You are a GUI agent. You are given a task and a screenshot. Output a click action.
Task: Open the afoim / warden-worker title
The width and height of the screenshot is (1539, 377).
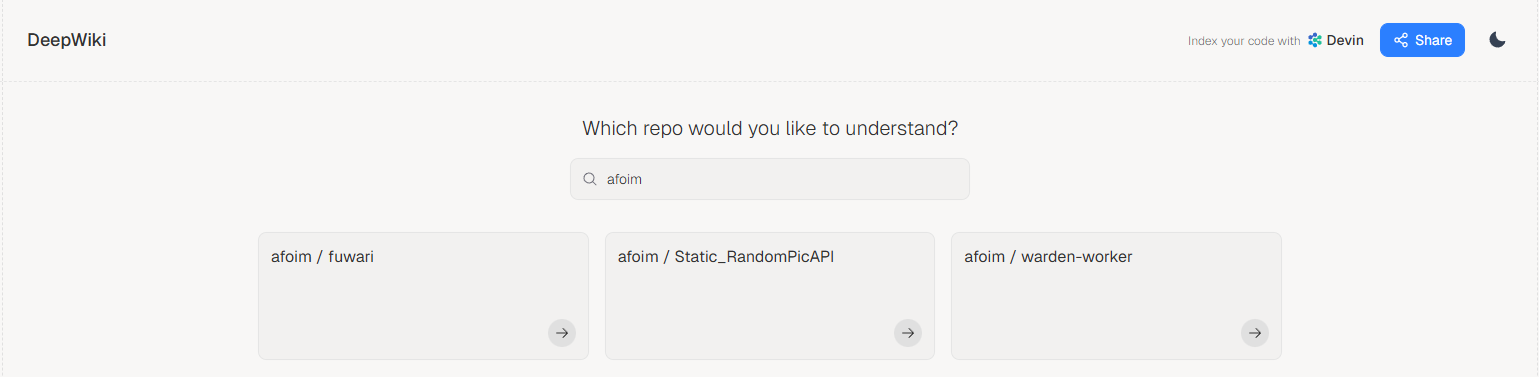pyautogui.click(x=1048, y=257)
